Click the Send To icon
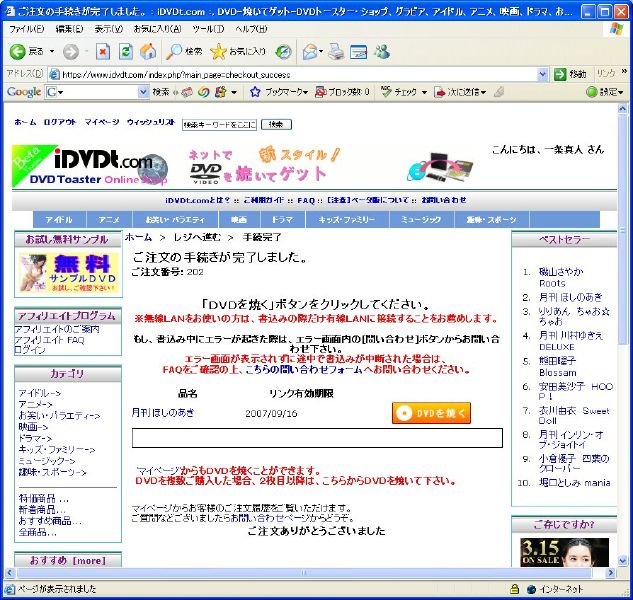633x600 pixels. [x=440, y=92]
